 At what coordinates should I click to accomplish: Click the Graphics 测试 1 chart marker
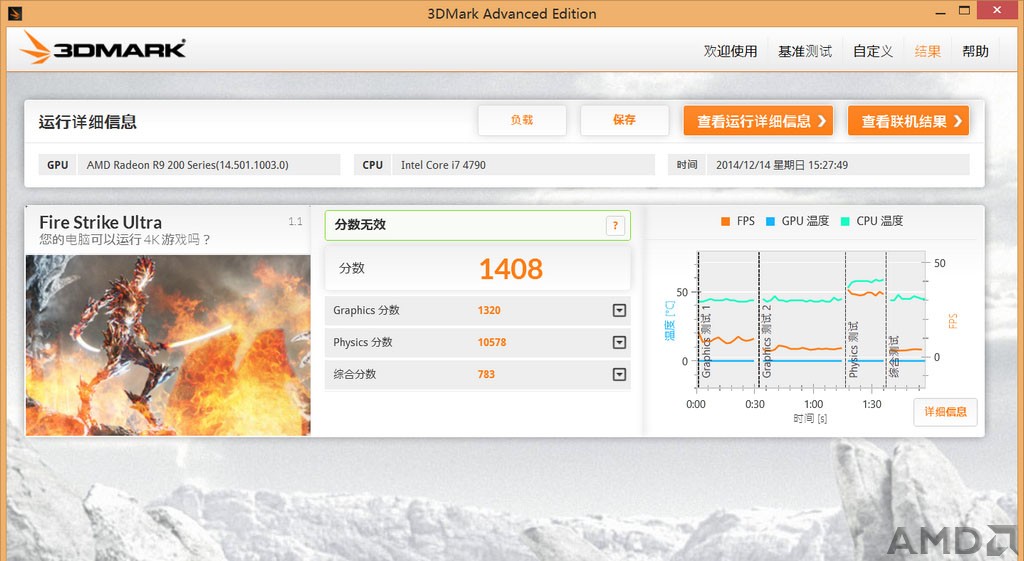click(x=706, y=341)
